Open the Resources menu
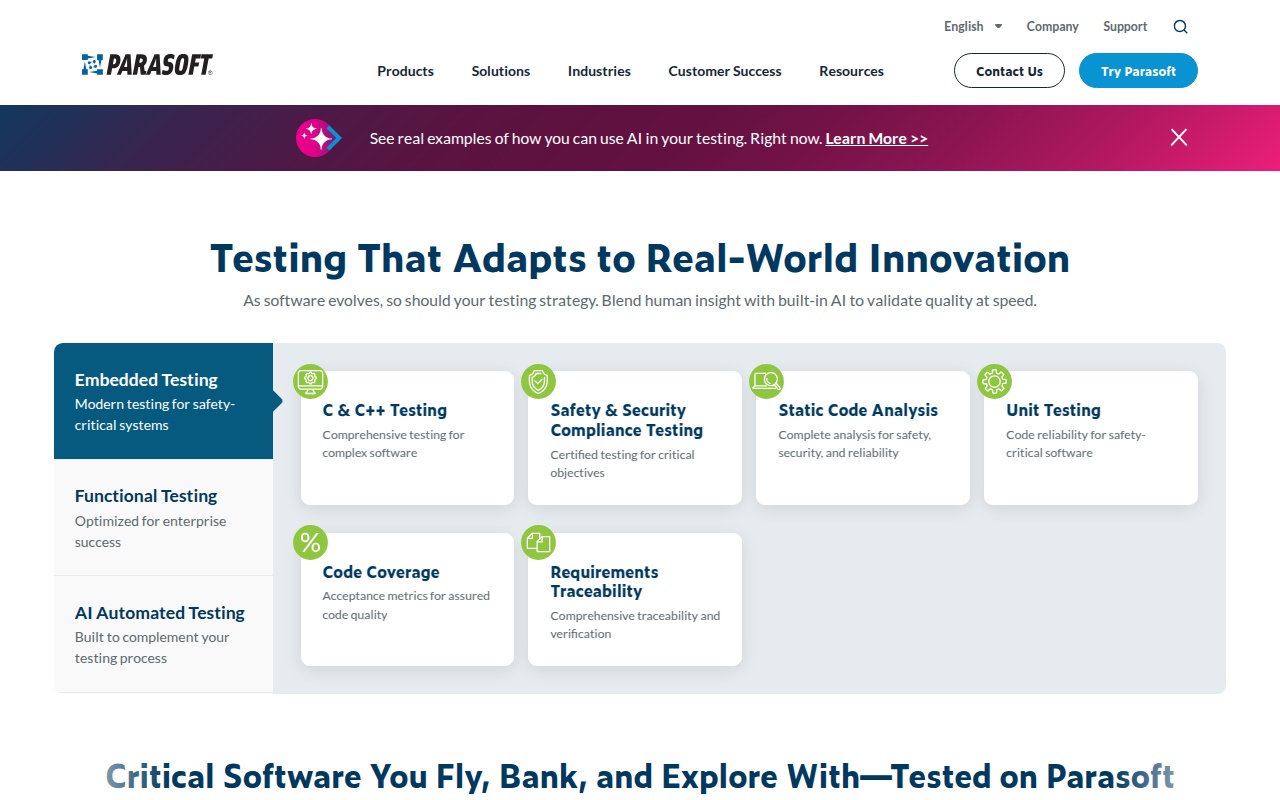Screen dimensions: 1280x800 pos(851,71)
